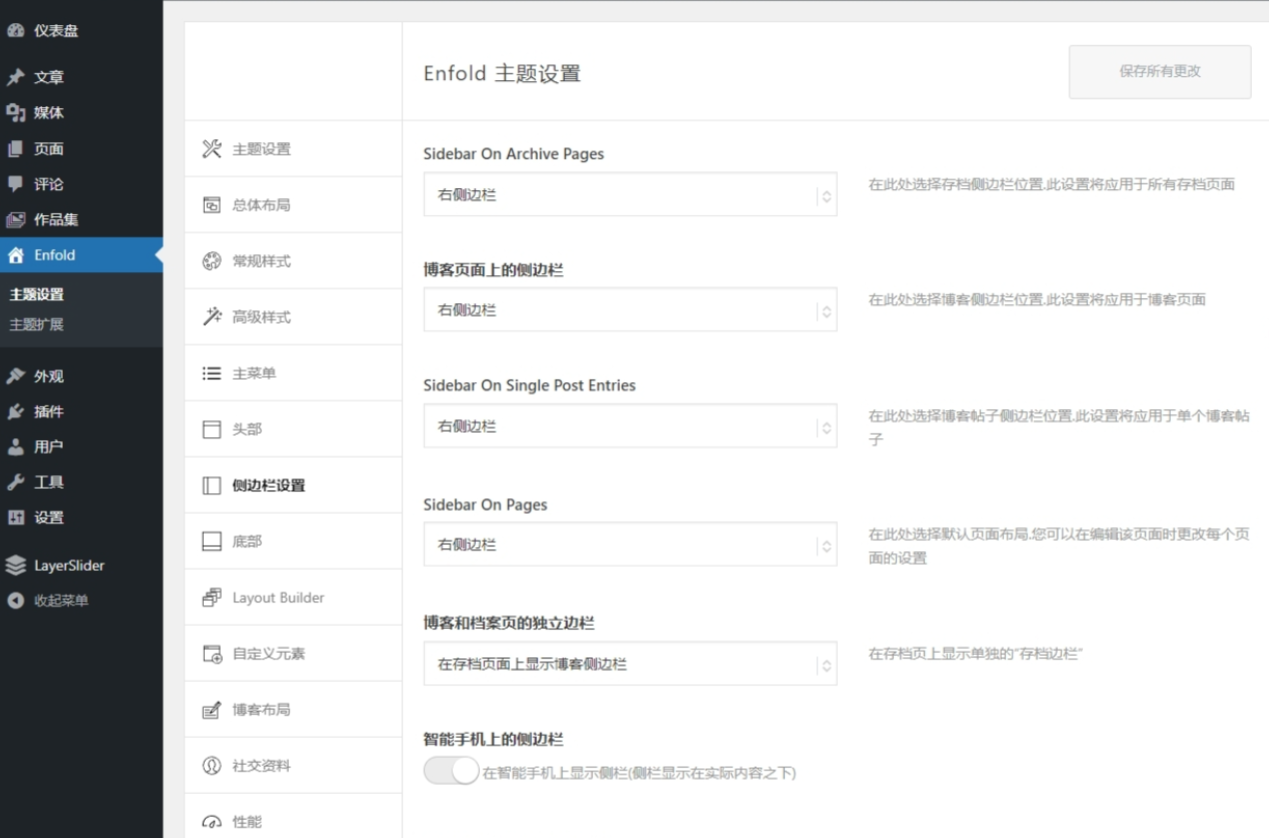The image size is (1269, 838).
Task: Click the 主菜单 list icon
Action: pos(212,373)
